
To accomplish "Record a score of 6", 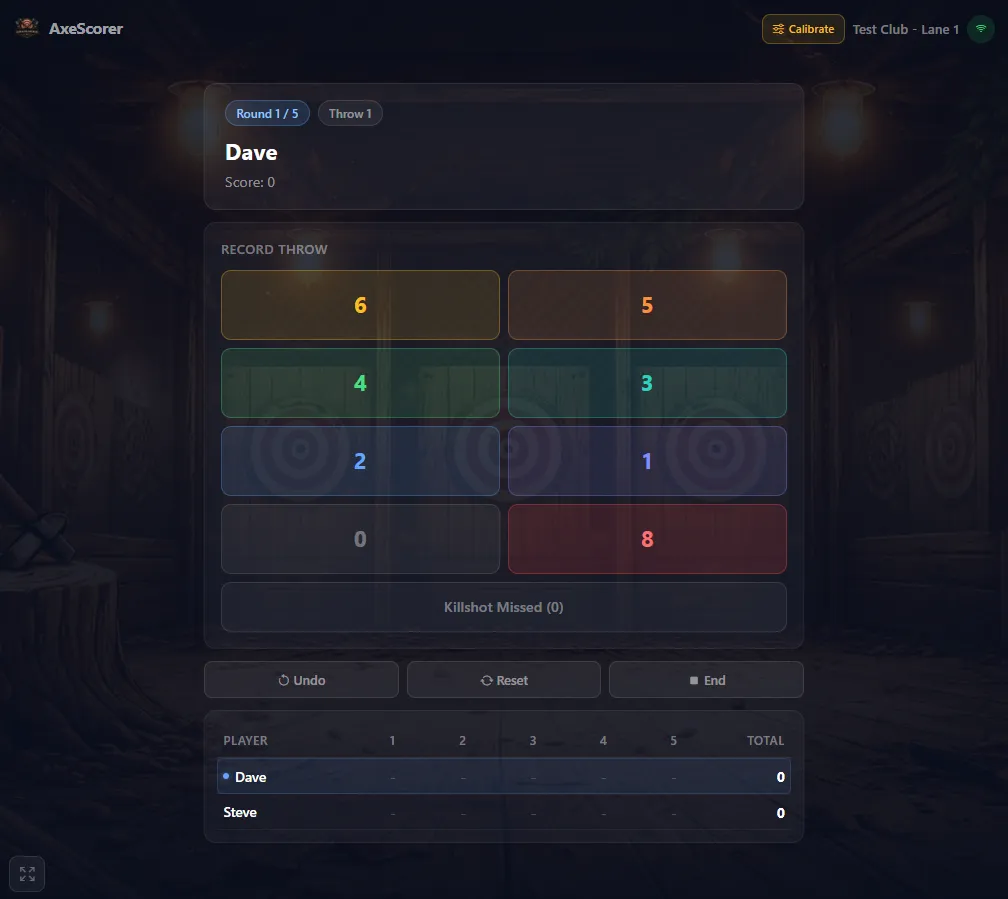I will 360,305.
